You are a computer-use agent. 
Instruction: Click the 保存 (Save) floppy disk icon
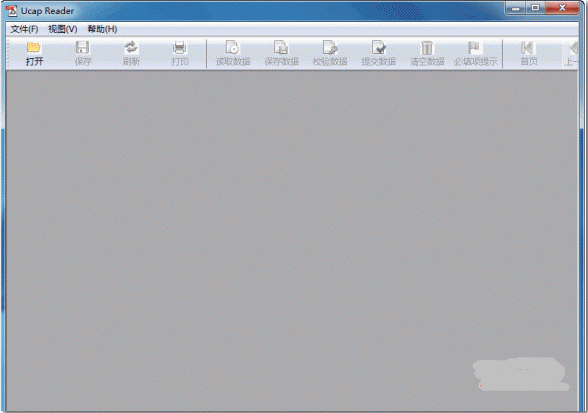82,48
